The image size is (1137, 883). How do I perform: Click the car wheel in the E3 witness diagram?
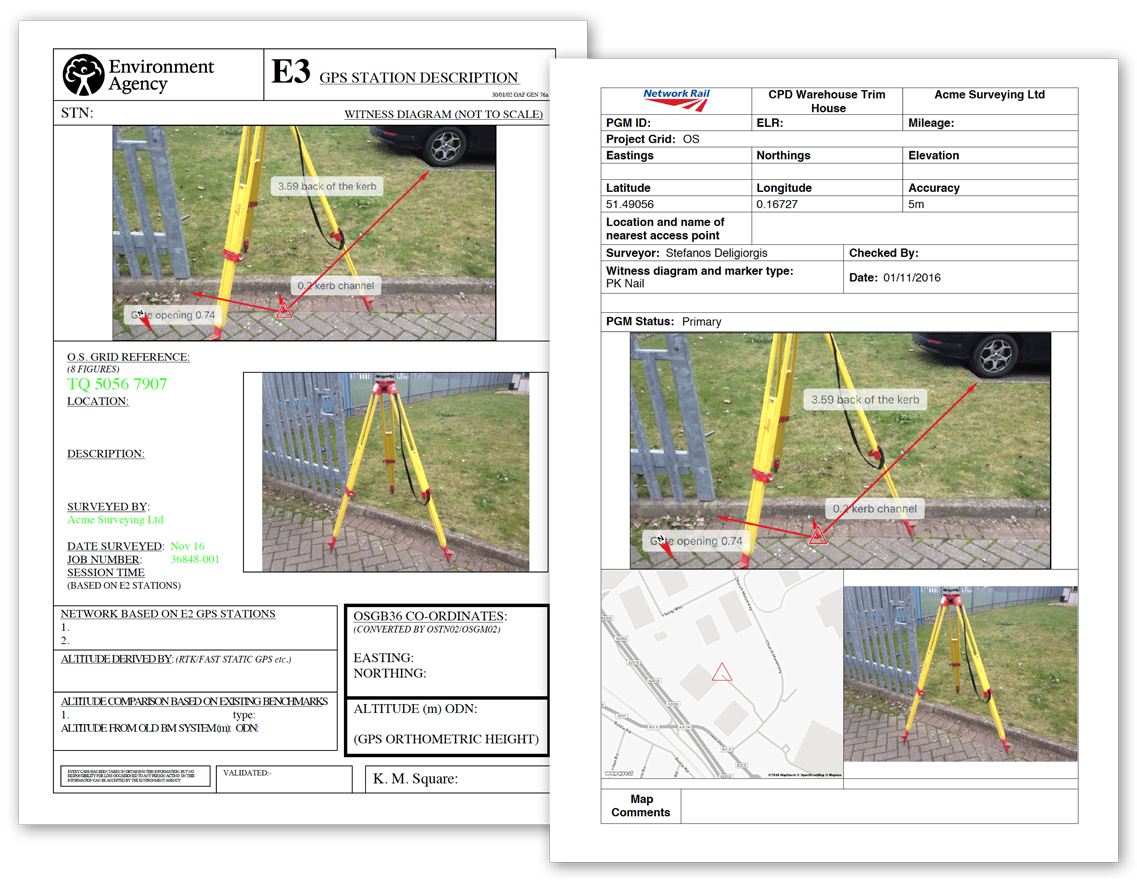[x=445, y=147]
